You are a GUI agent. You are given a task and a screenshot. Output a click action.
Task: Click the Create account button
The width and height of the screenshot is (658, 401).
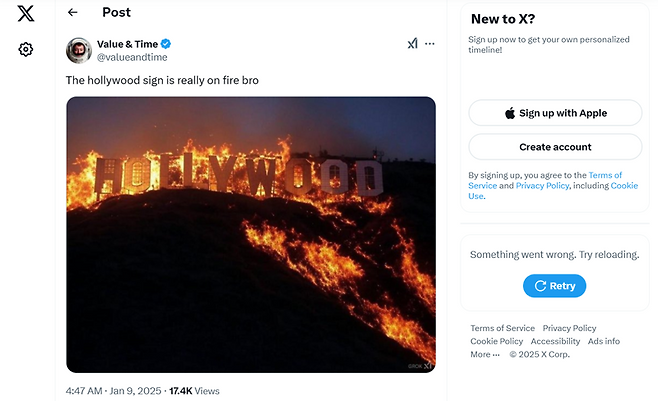tap(555, 147)
